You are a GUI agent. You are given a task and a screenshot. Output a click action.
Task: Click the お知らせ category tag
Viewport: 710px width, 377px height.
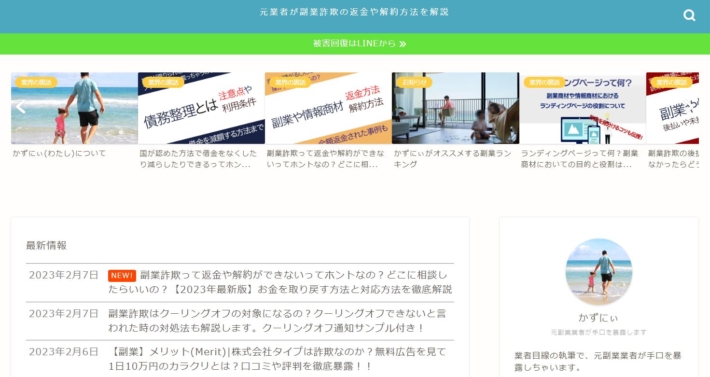click(x=414, y=82)
